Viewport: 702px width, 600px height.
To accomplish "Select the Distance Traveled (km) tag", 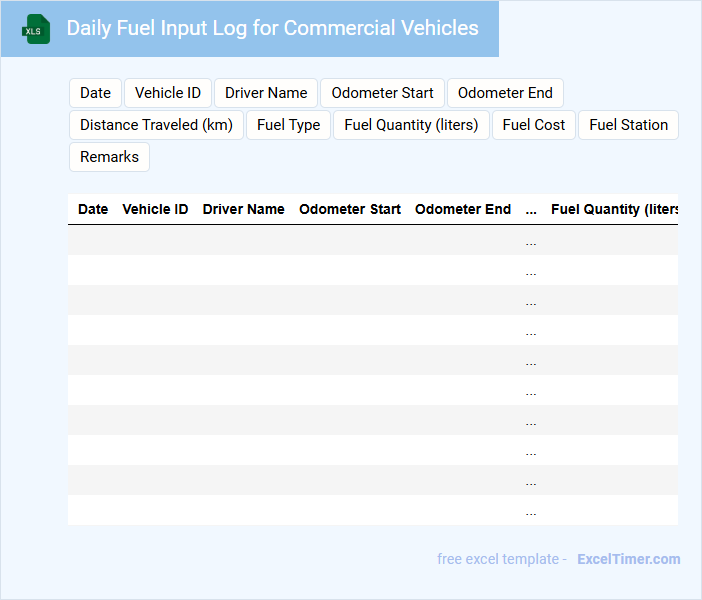I will tap(156, 125).
